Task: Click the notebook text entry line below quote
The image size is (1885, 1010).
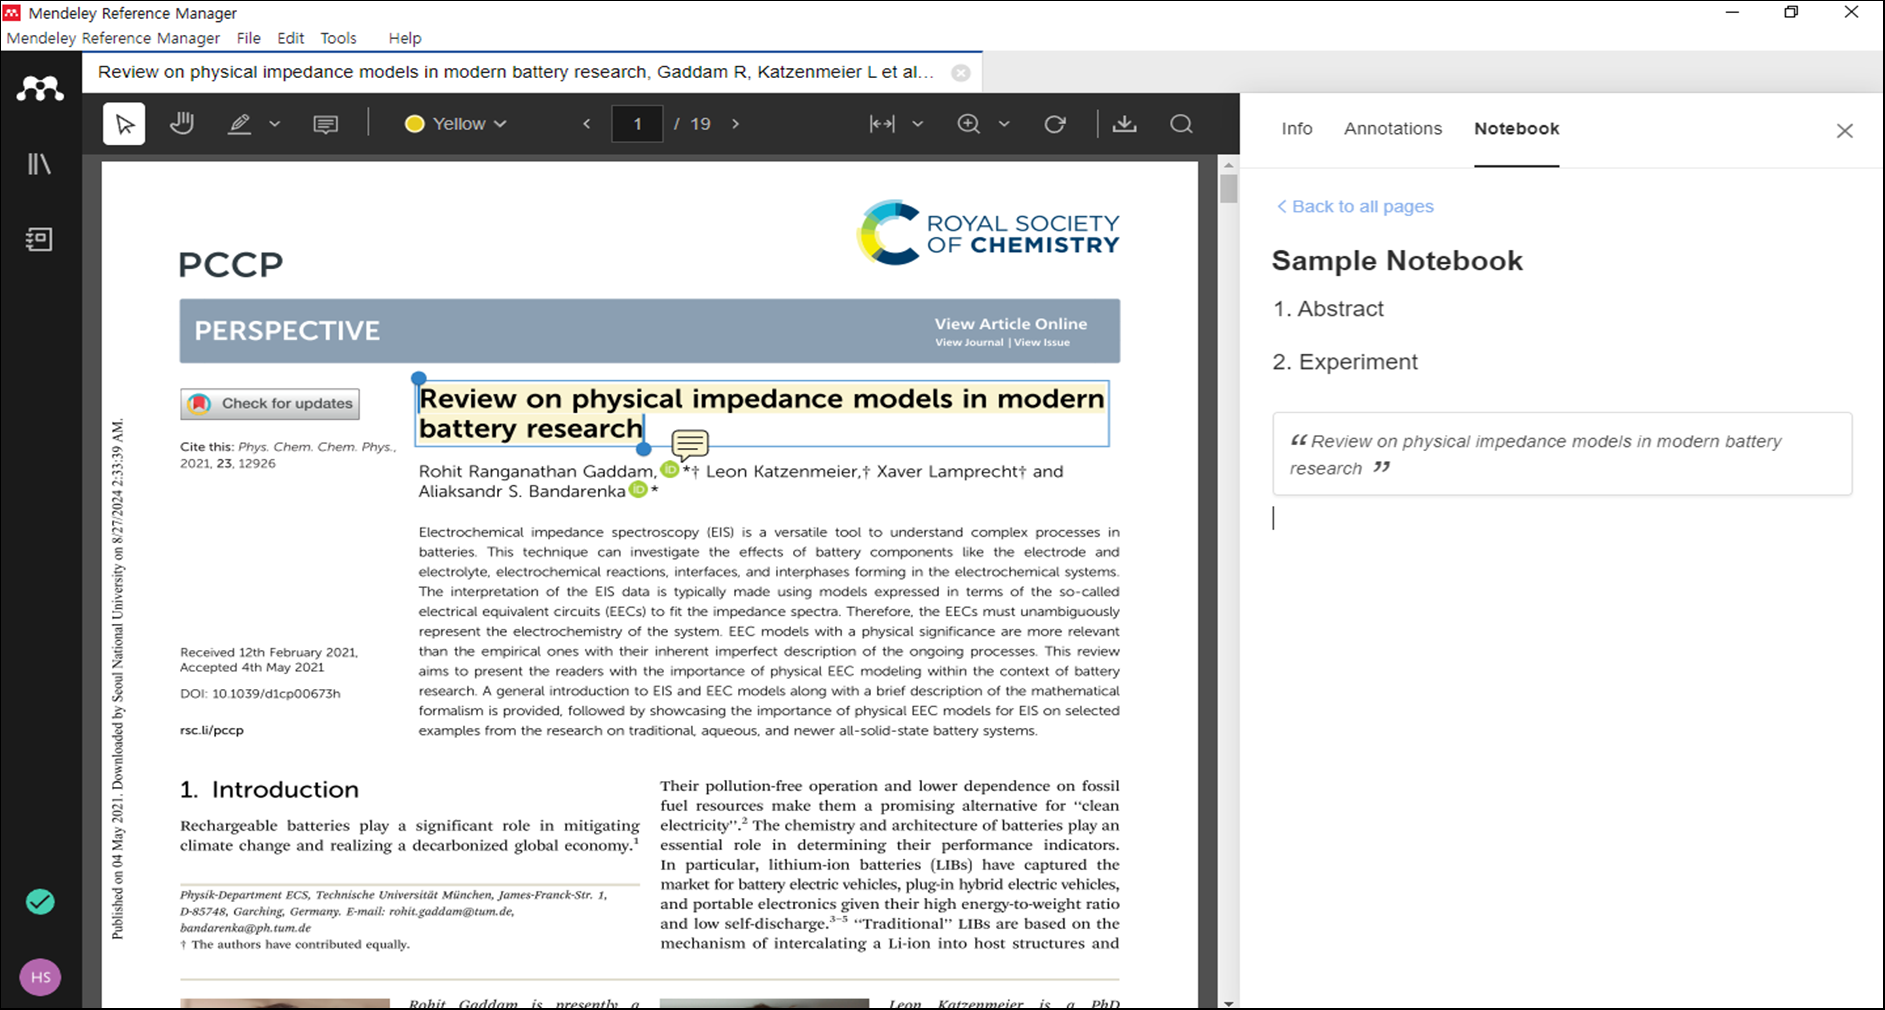Action: 1562,518
